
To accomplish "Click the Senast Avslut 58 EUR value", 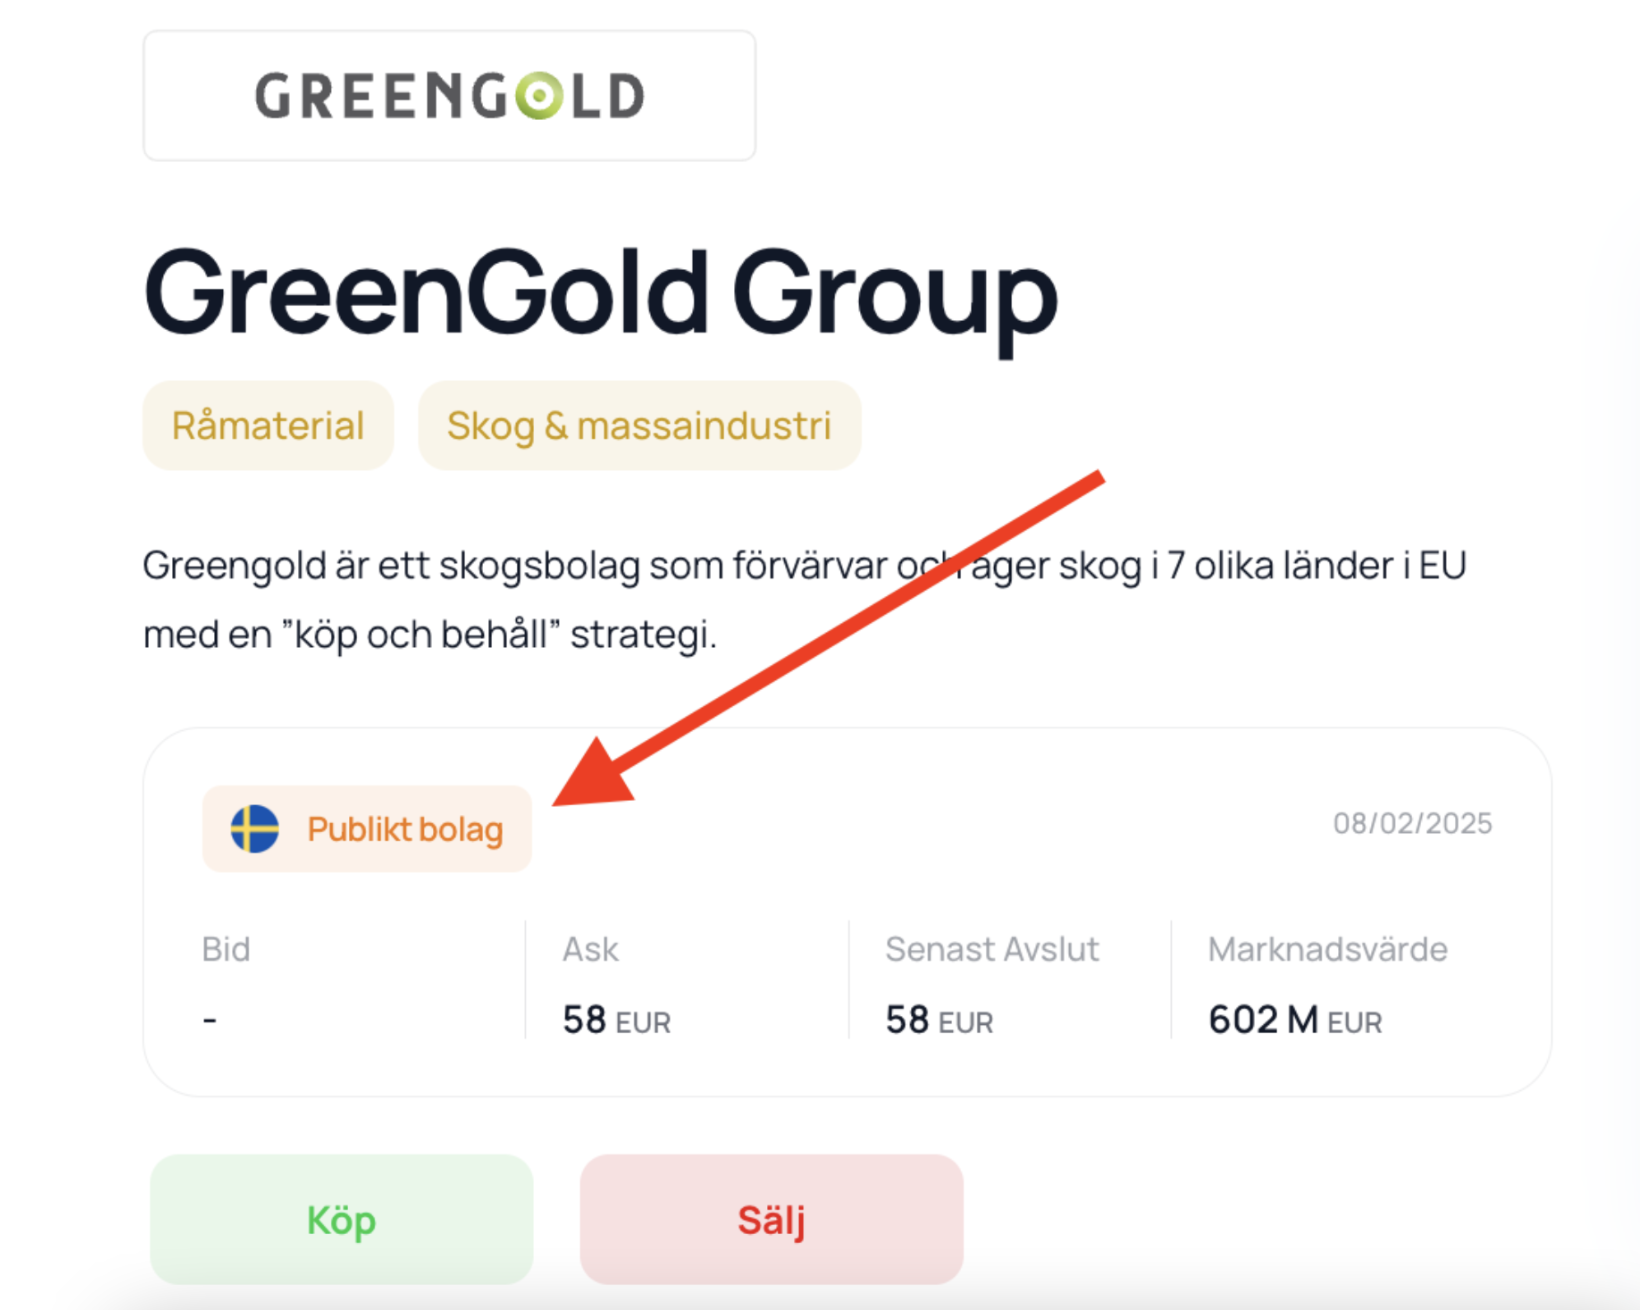I will pos(939,1021).
